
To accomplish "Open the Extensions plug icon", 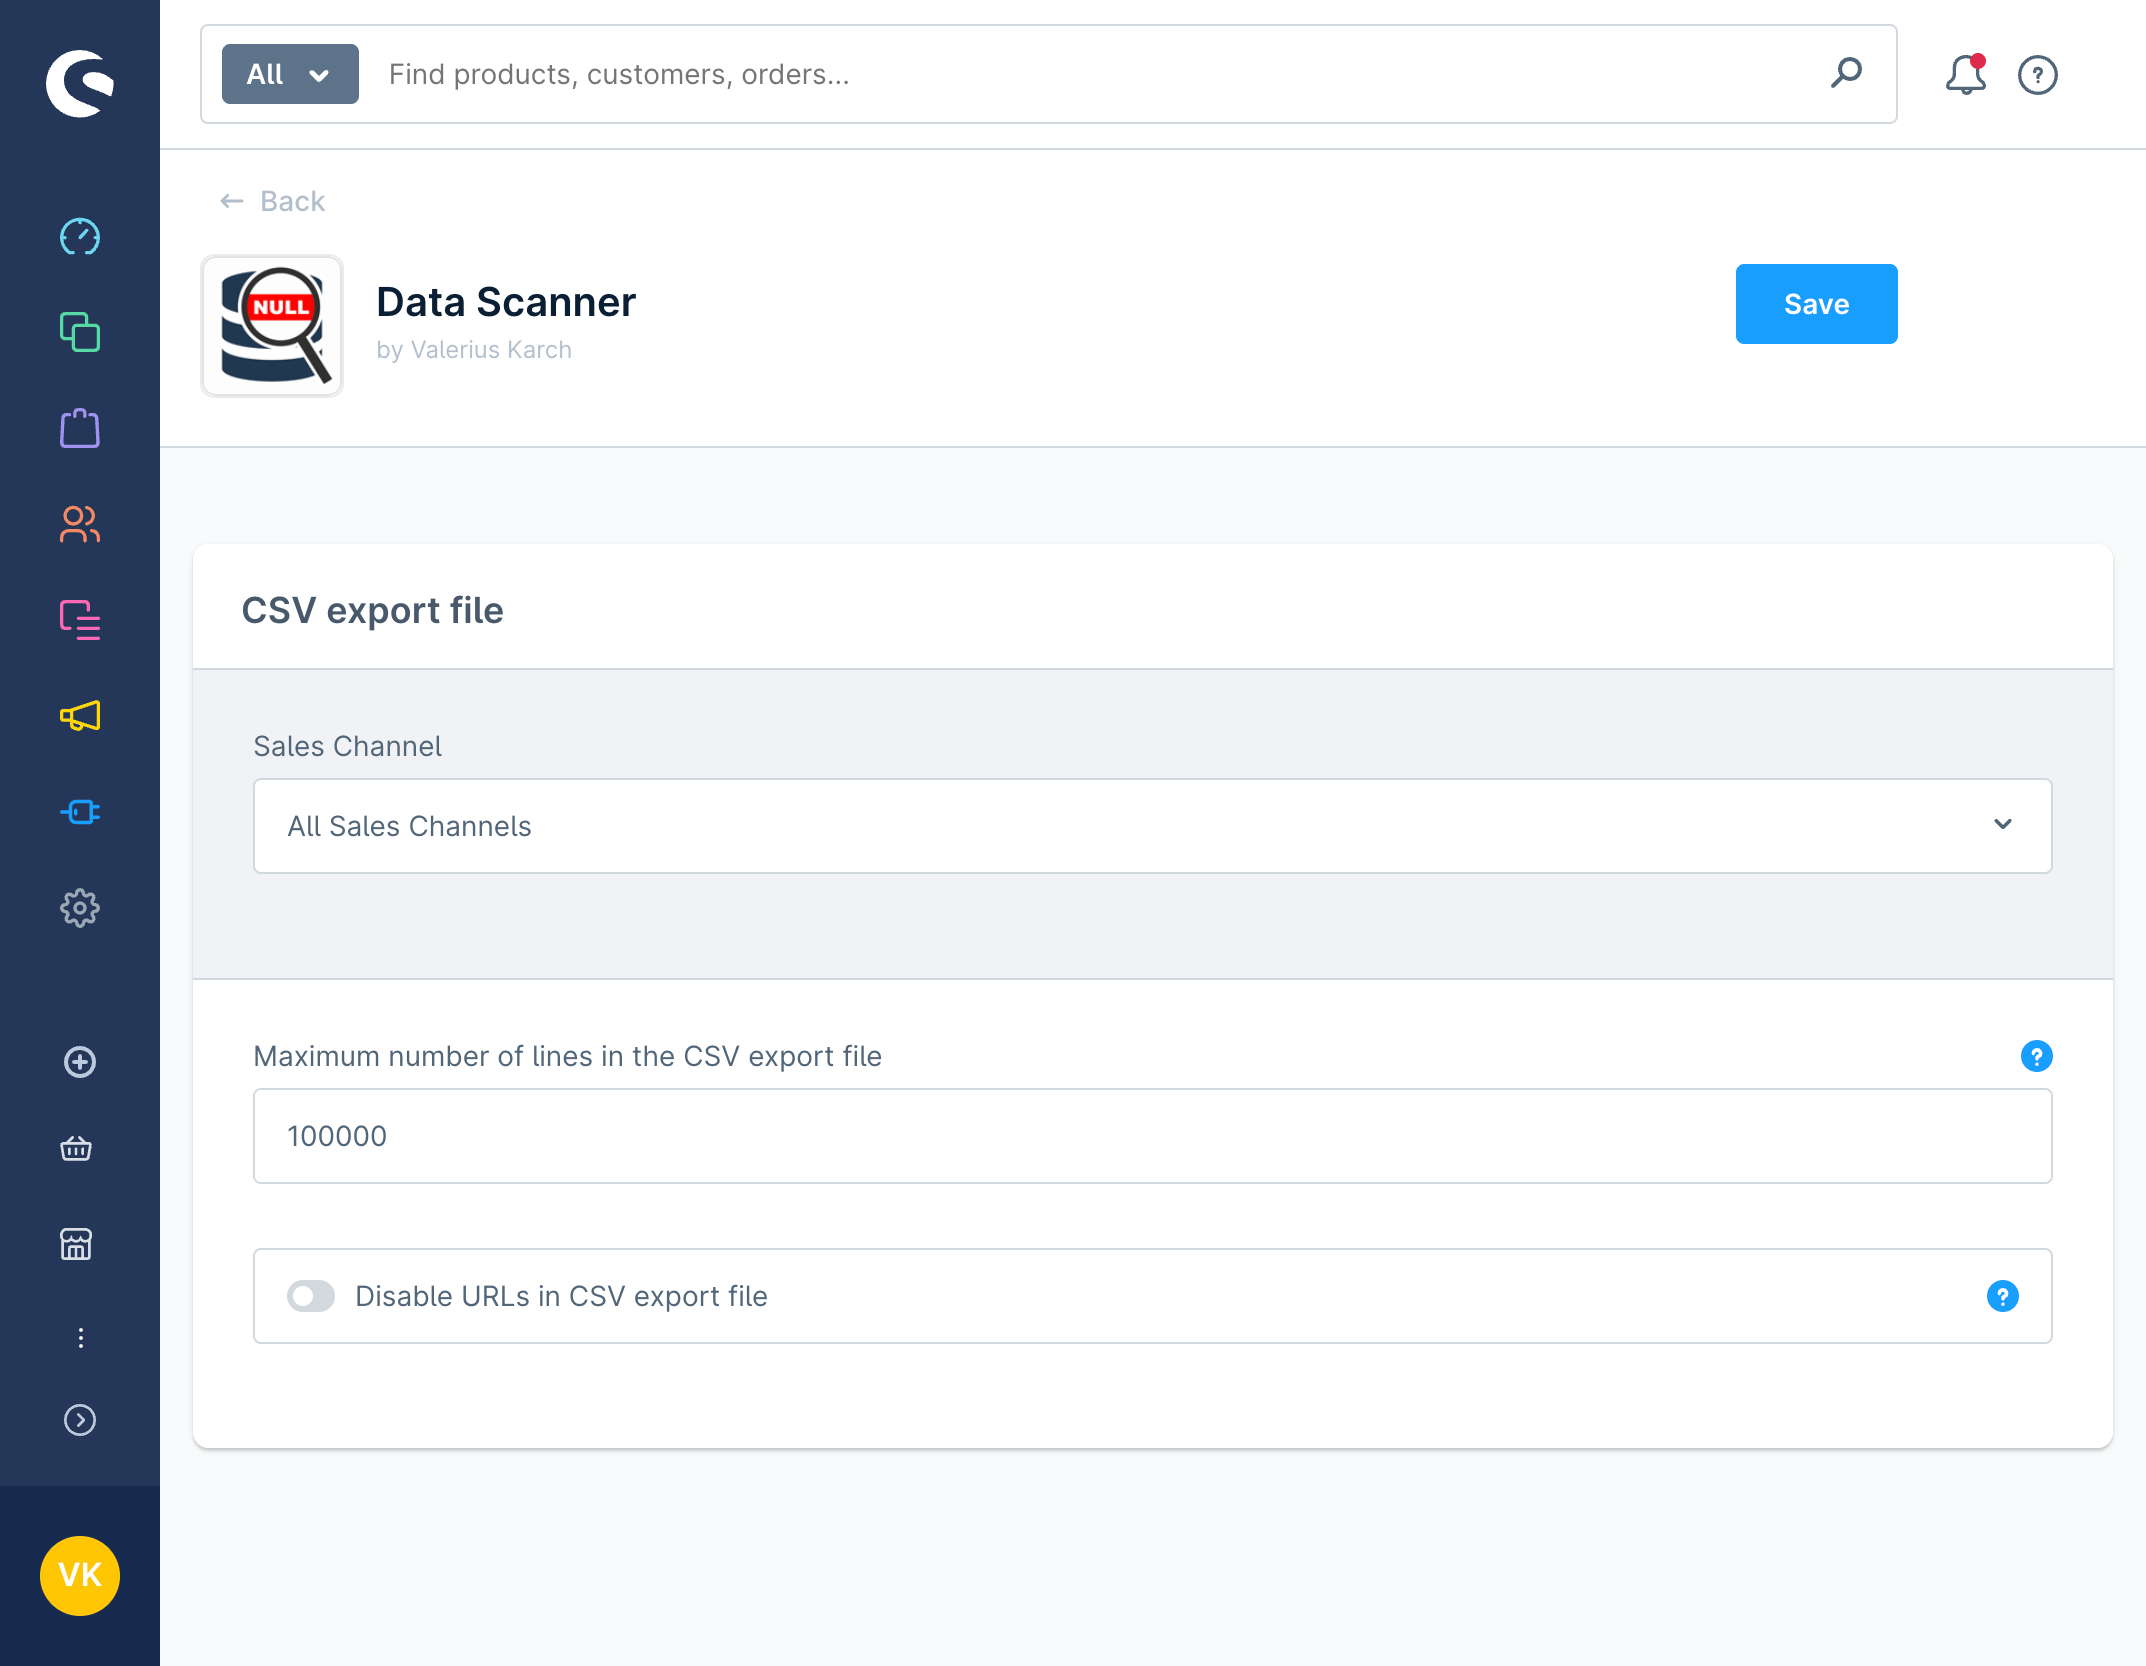I will pyautogui.click(x=80, y=812).
